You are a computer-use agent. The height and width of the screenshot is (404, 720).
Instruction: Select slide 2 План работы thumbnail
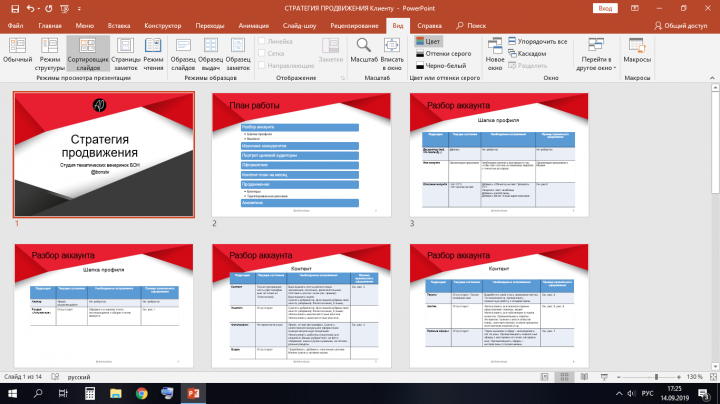(301, 154)
